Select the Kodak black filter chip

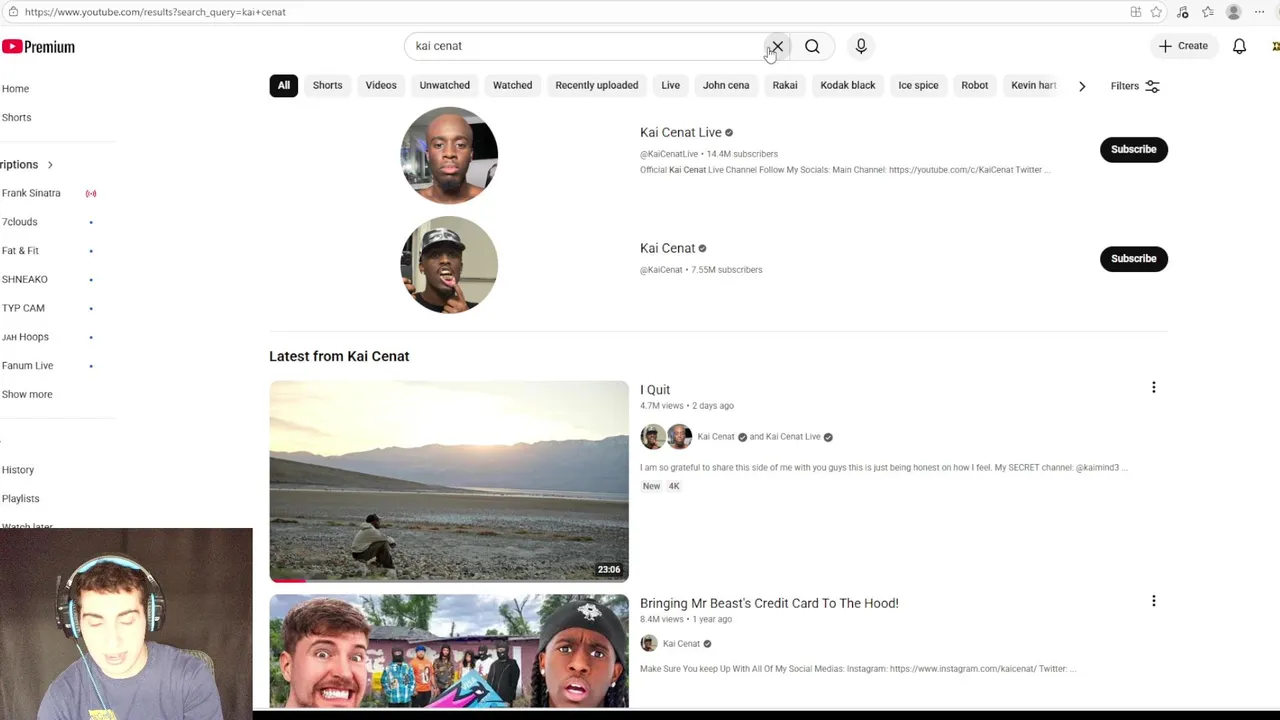pos(848,85)
